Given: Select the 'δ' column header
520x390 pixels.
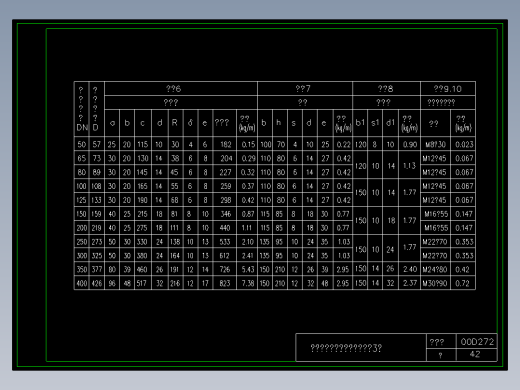Looking at the screenshot, I should (x=190, y=123).
